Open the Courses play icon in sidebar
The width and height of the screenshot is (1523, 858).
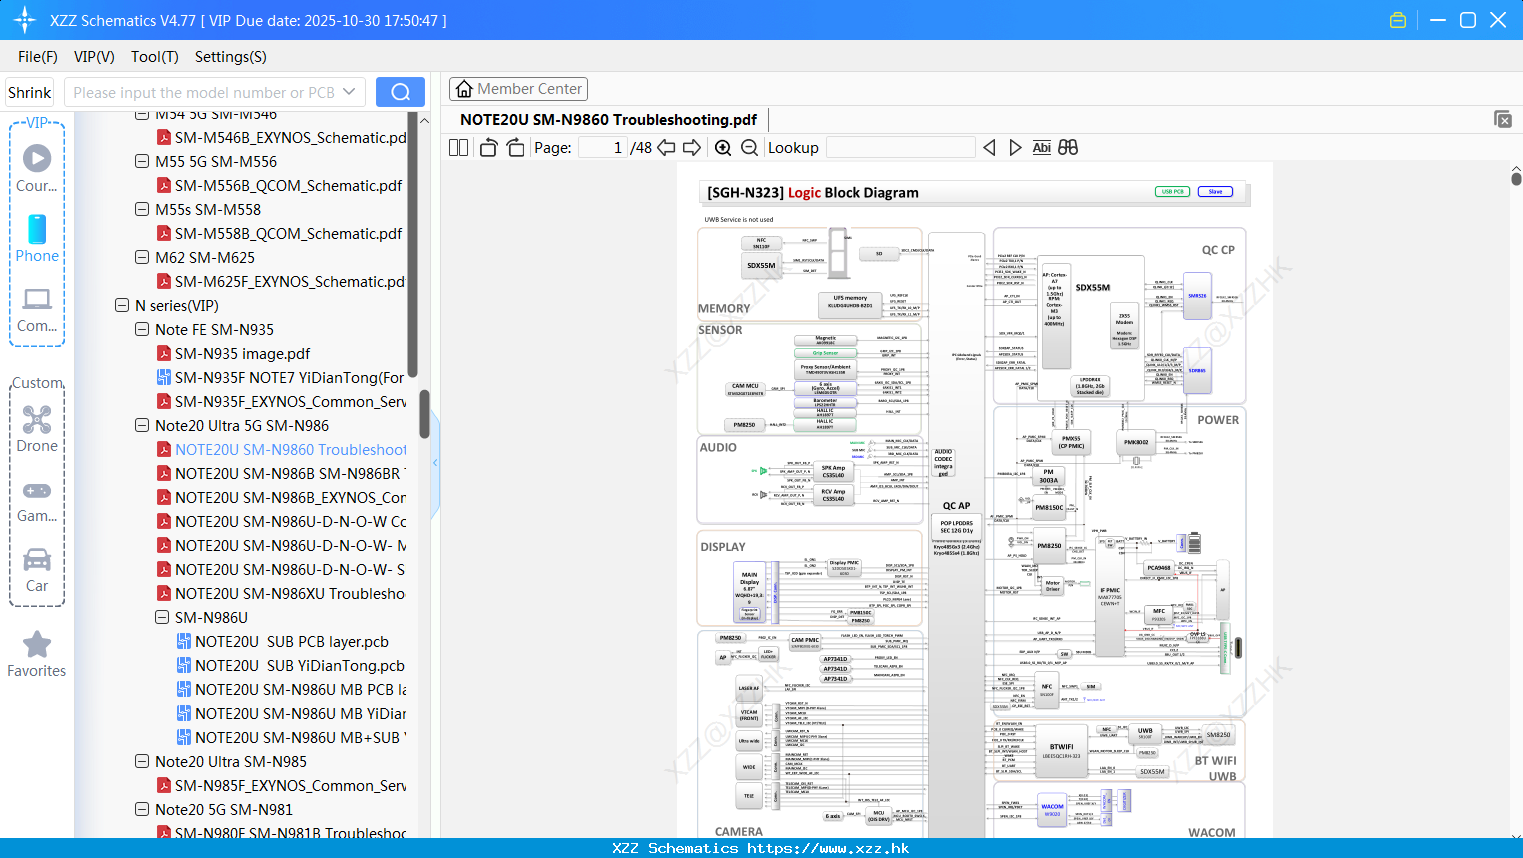(x=37, y=158)
